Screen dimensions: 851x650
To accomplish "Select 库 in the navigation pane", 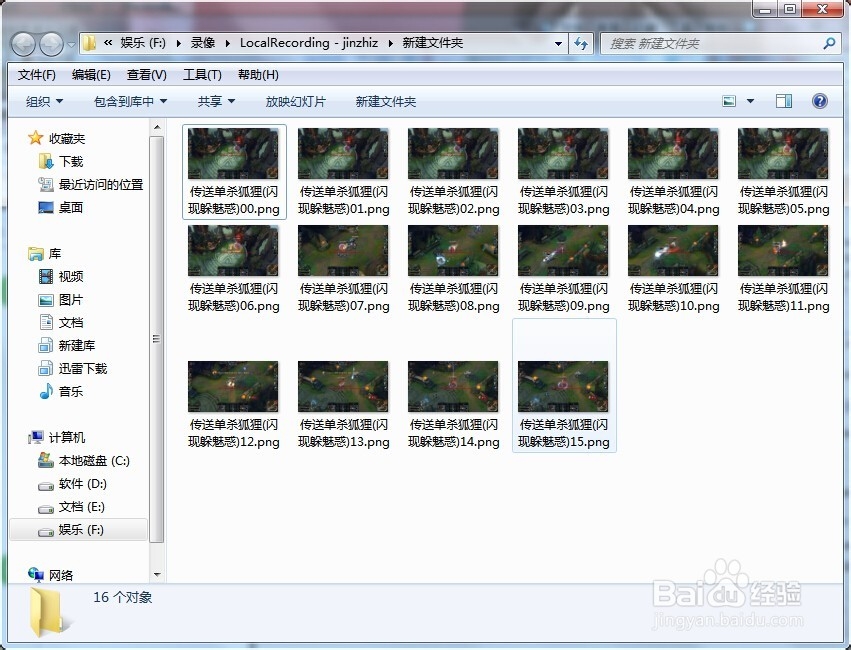I will (x=55, y=253).
